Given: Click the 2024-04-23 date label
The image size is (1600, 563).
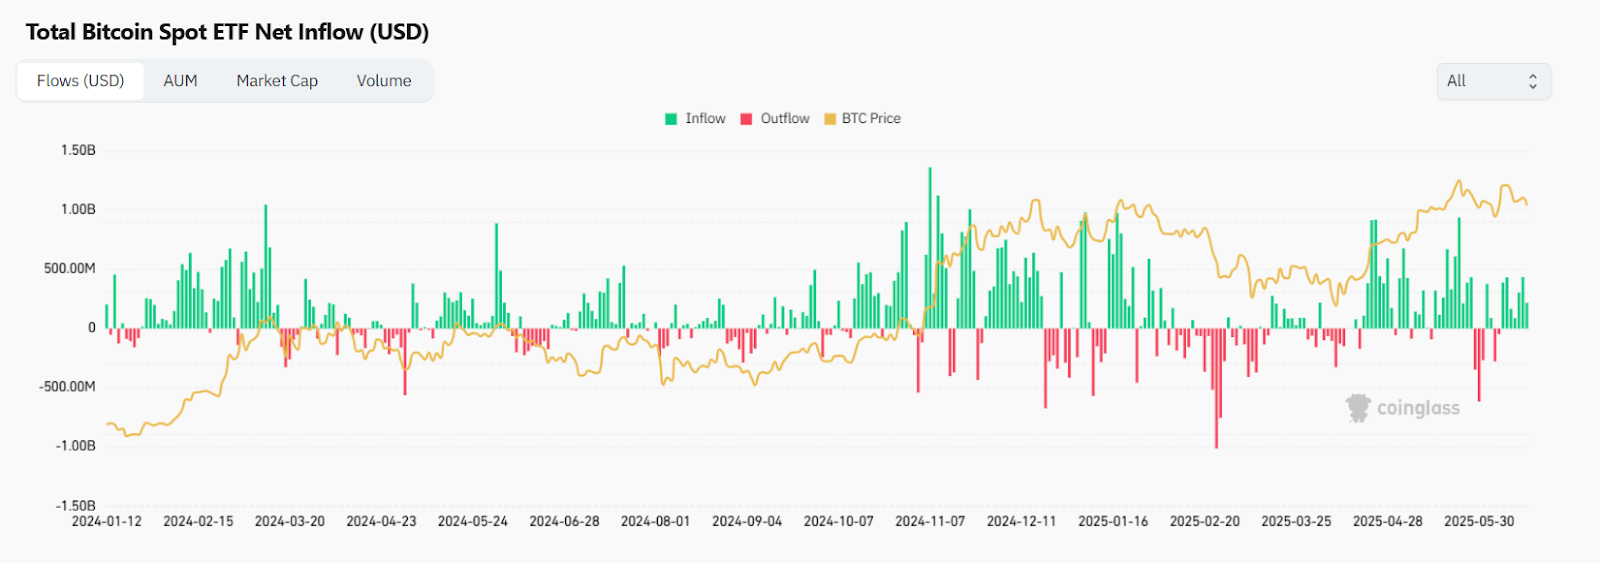Looking at the screenshot, I should click(x=381, y=521).
